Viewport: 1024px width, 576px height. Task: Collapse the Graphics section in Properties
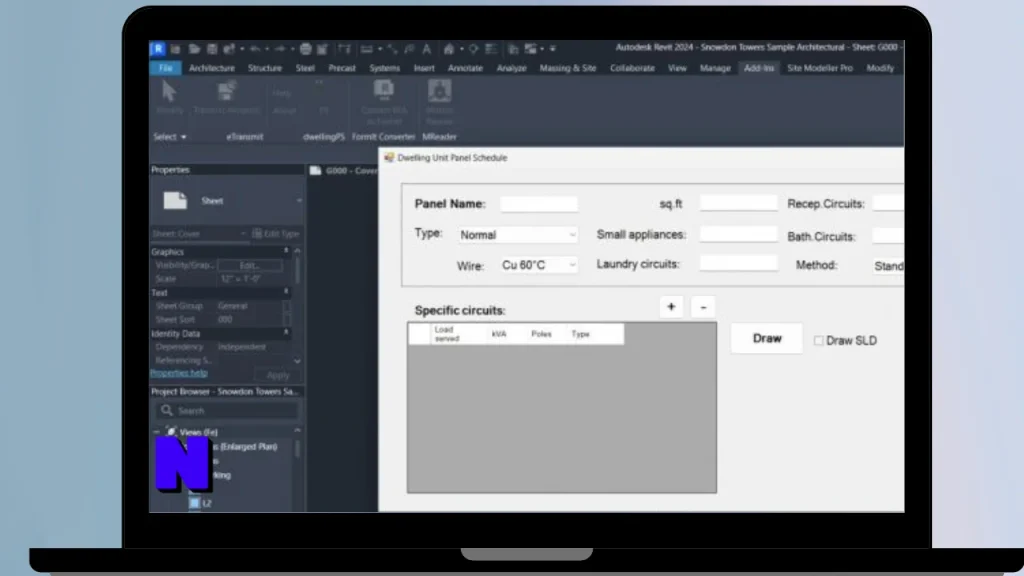click(x=286, y=251)
